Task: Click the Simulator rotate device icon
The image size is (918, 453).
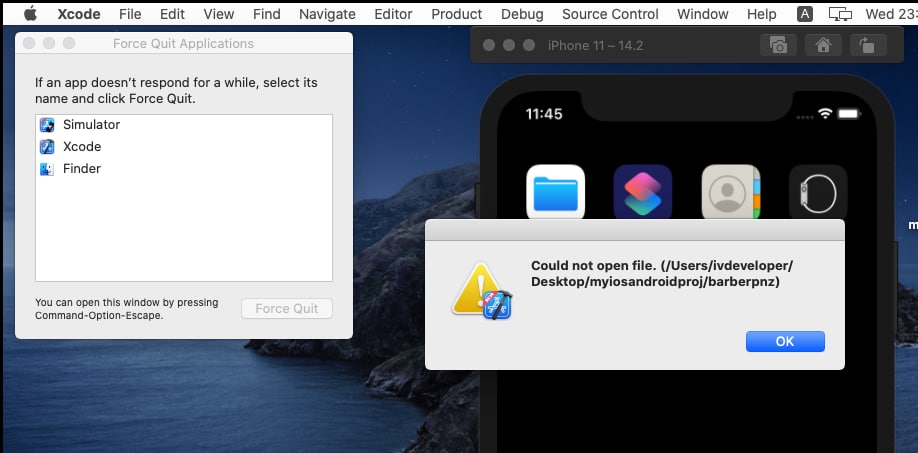Action: 868,45
